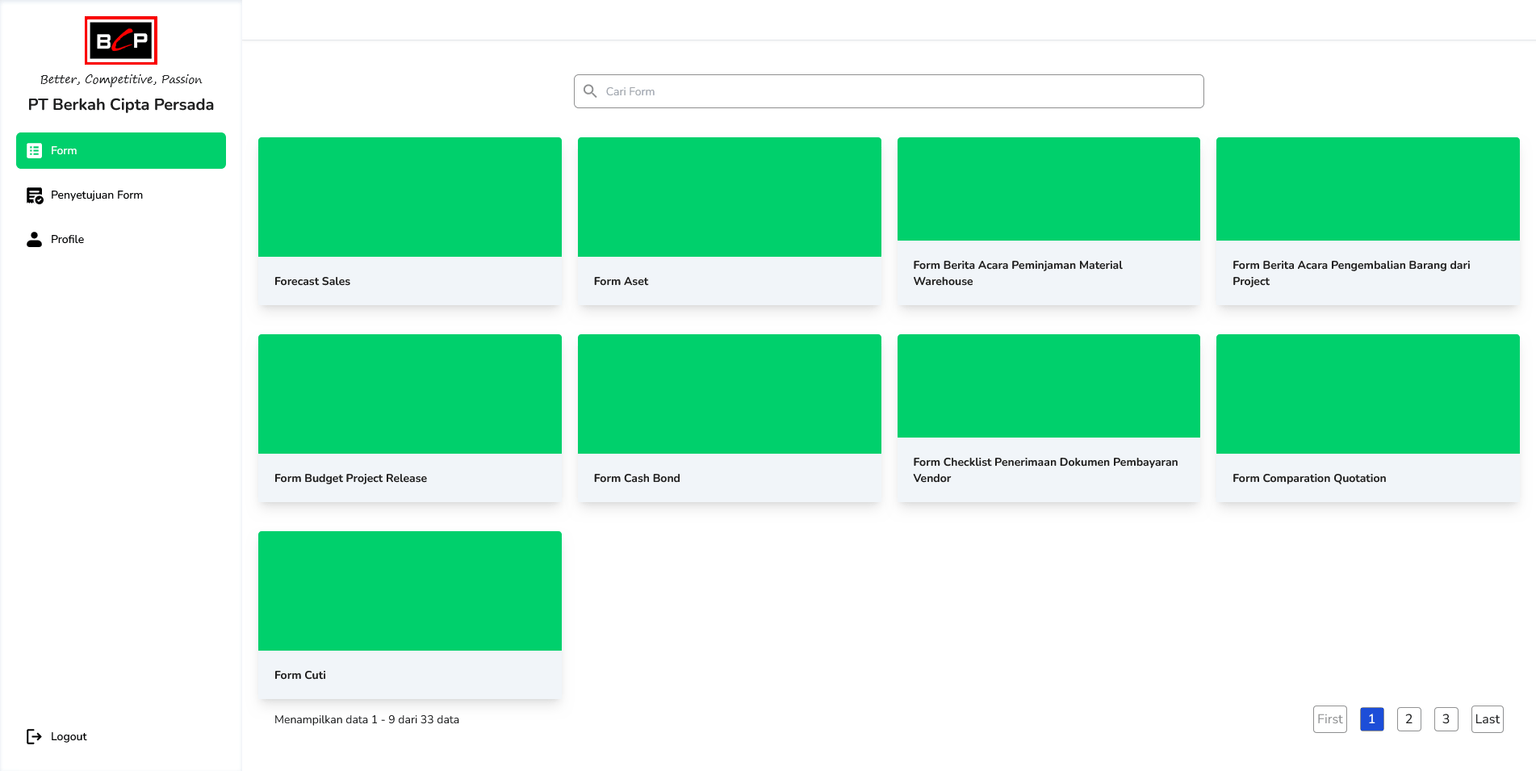This screenshot has height=771, width=1536.
Task: Open Form Budget Project Release card
Action: point(409,418)
